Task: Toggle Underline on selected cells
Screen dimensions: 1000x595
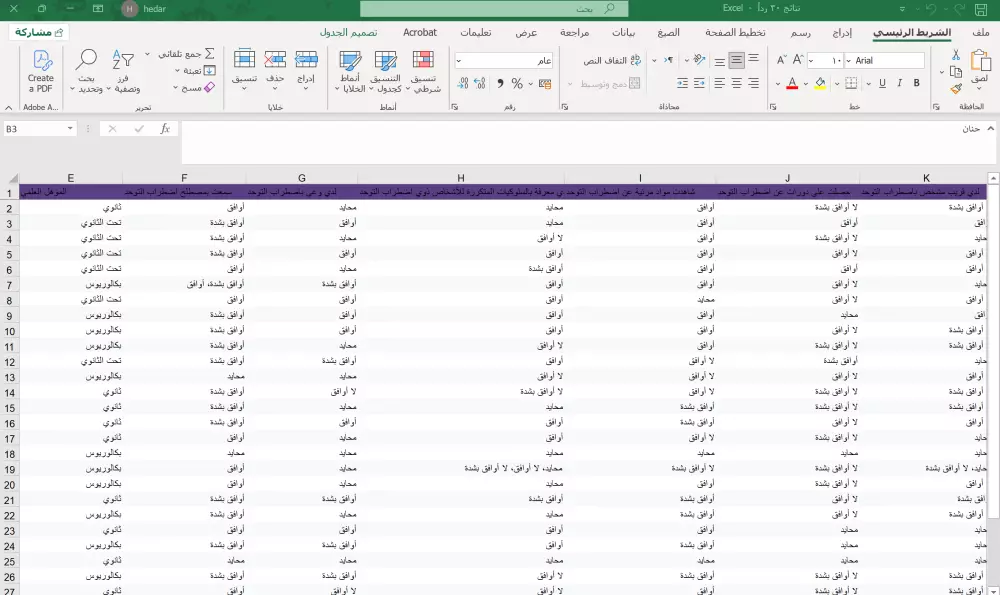Action: click(882, 83)
